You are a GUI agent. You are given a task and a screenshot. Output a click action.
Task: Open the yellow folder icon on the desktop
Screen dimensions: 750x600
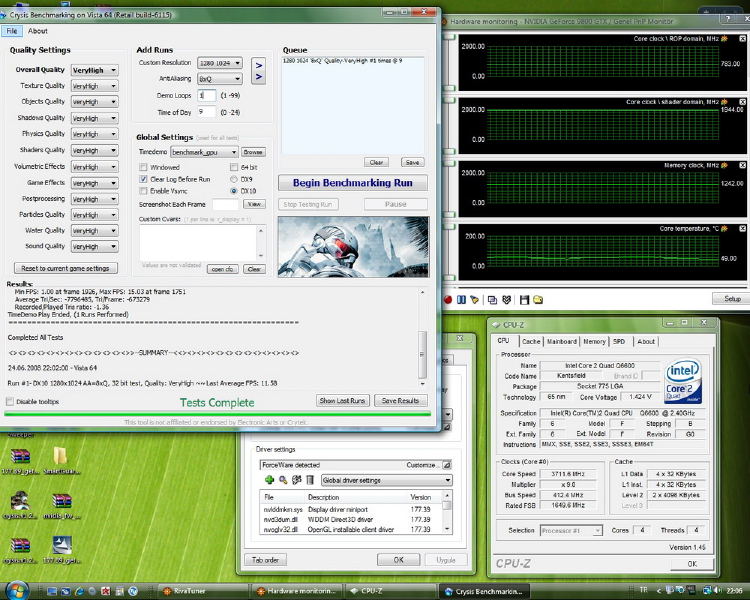[60, 456]
